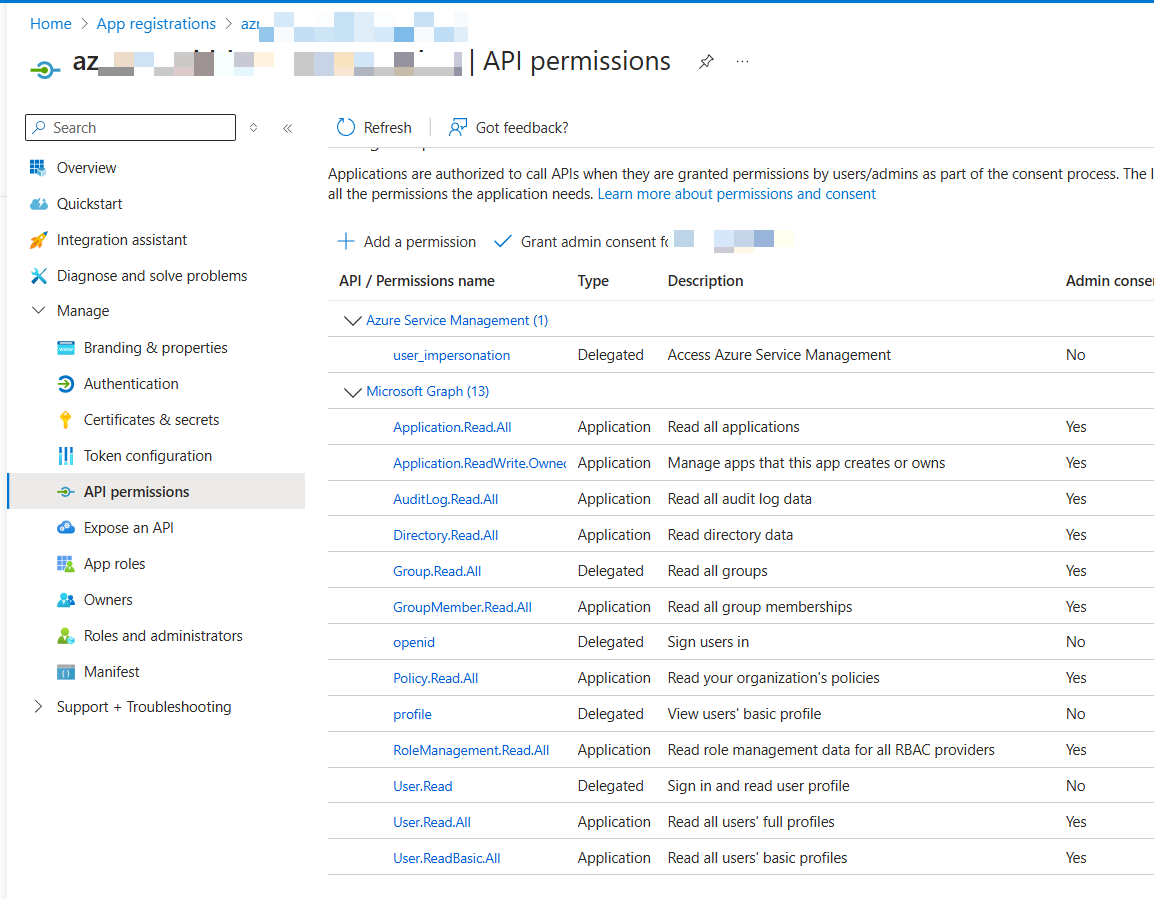Click the Certificates & secrets key icon

point(66,420)
